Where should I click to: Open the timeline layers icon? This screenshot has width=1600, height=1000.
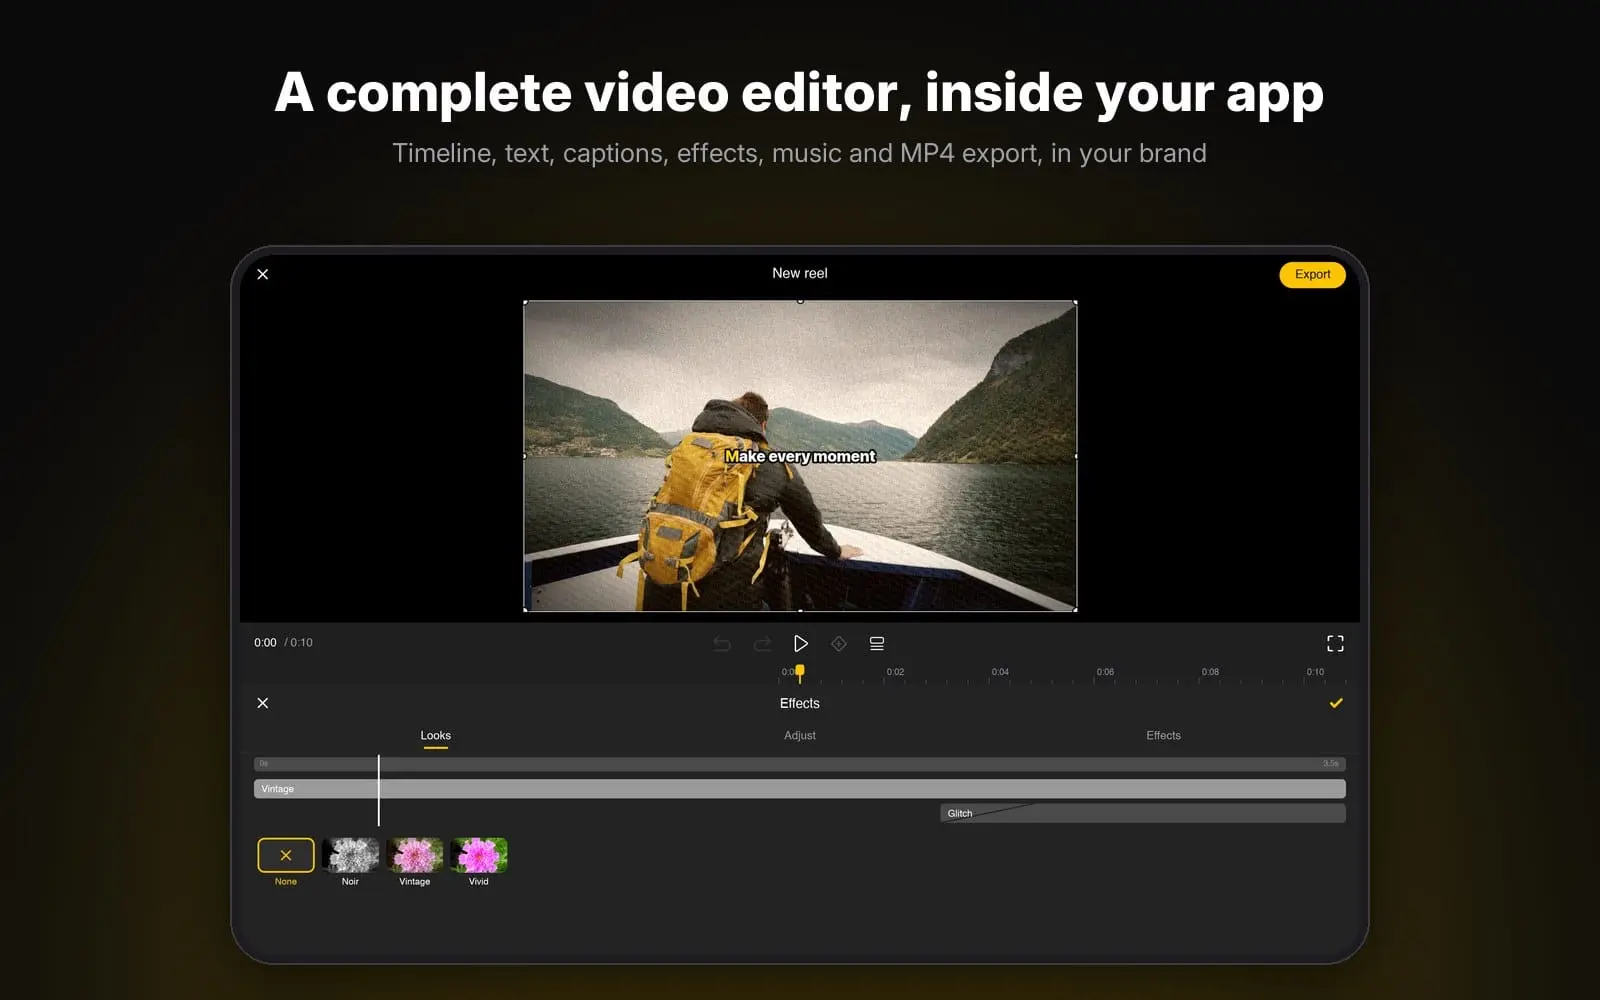tap(877, 643)
